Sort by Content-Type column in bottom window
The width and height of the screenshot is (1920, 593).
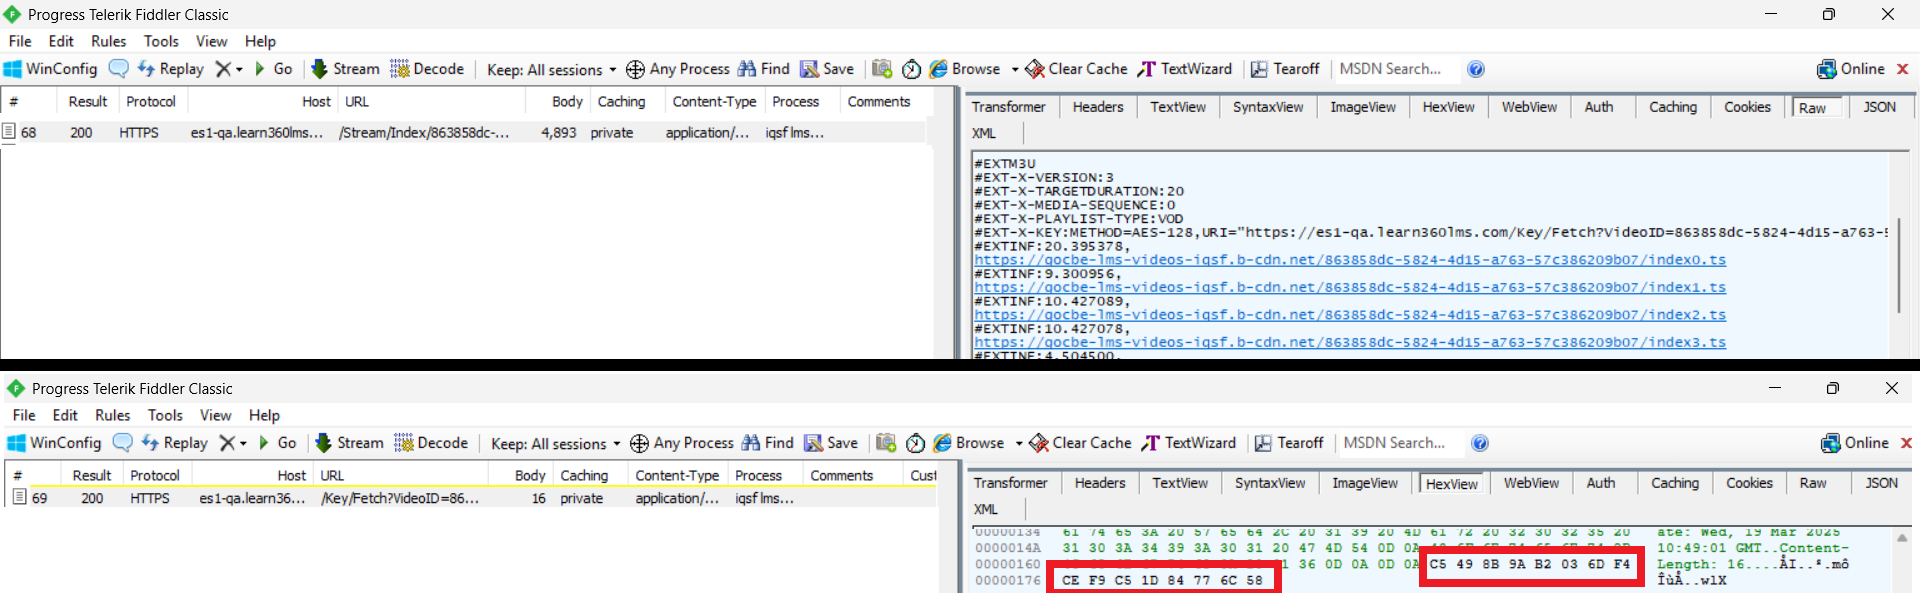point(677,476)
